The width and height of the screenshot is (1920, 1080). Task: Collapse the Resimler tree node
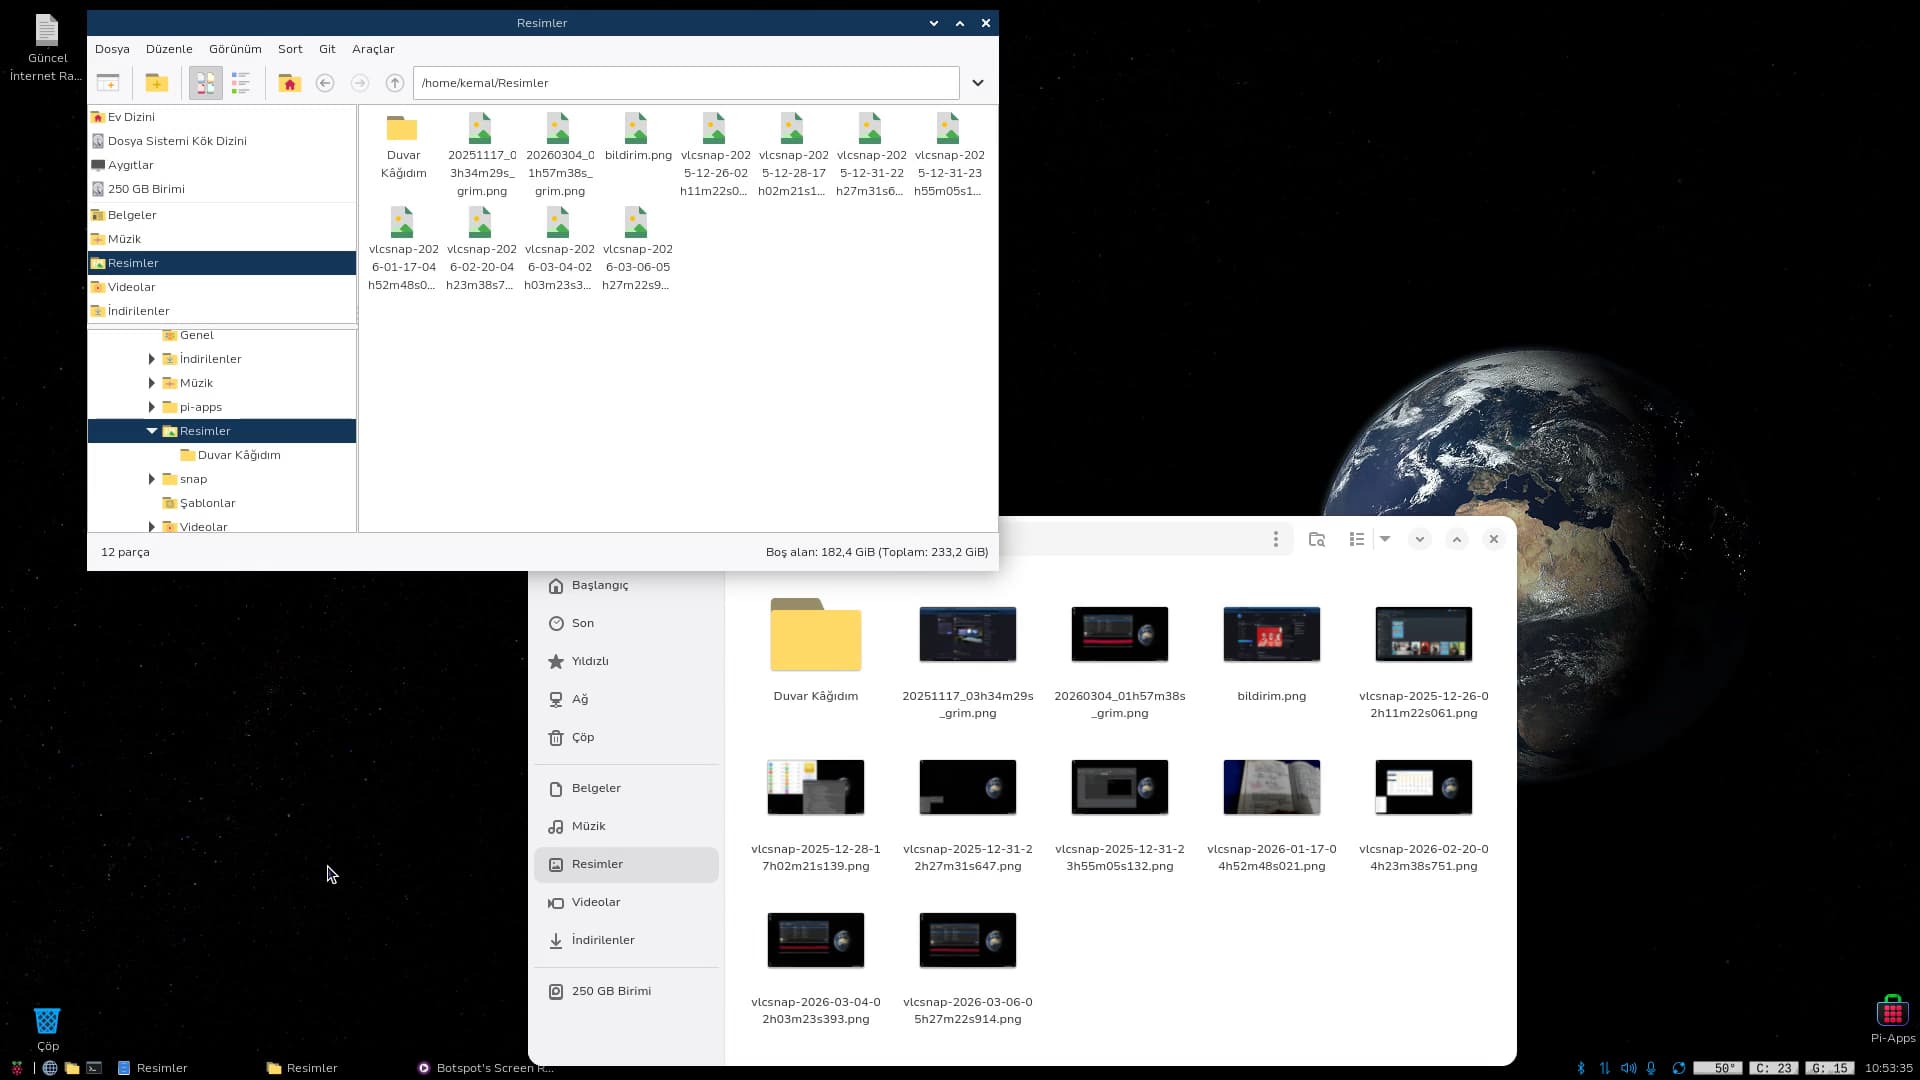152,431
